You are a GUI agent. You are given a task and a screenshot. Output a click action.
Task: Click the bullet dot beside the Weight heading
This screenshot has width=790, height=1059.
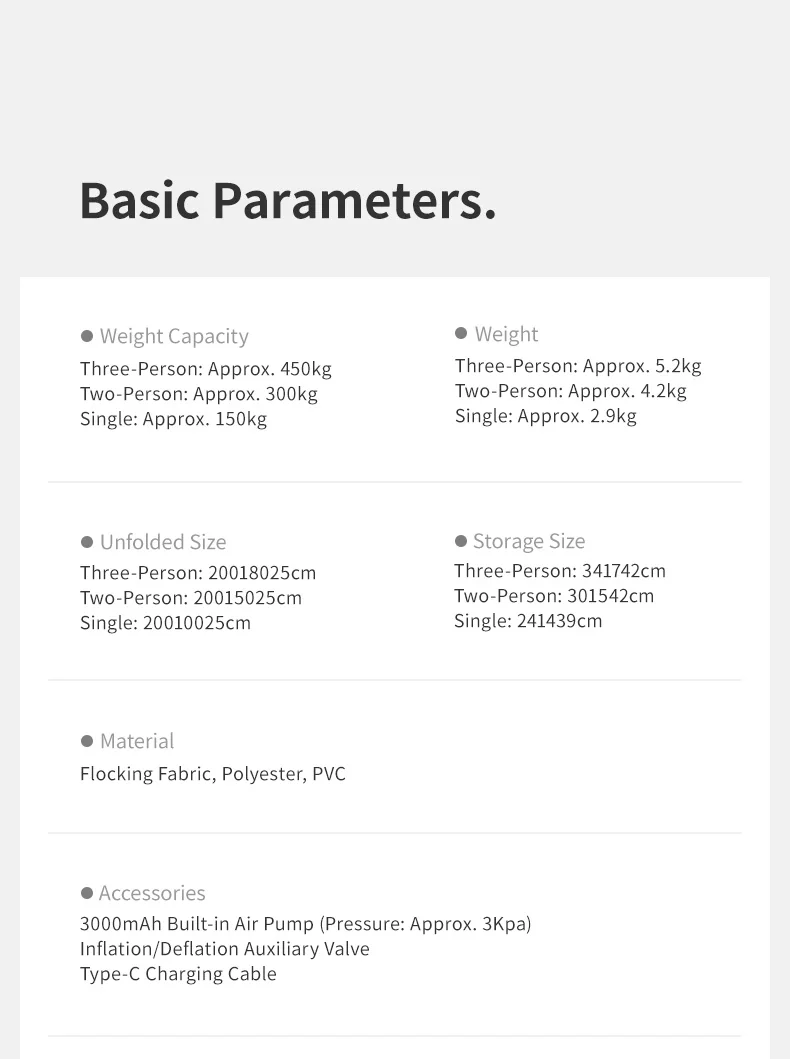(x=461, y=333)
